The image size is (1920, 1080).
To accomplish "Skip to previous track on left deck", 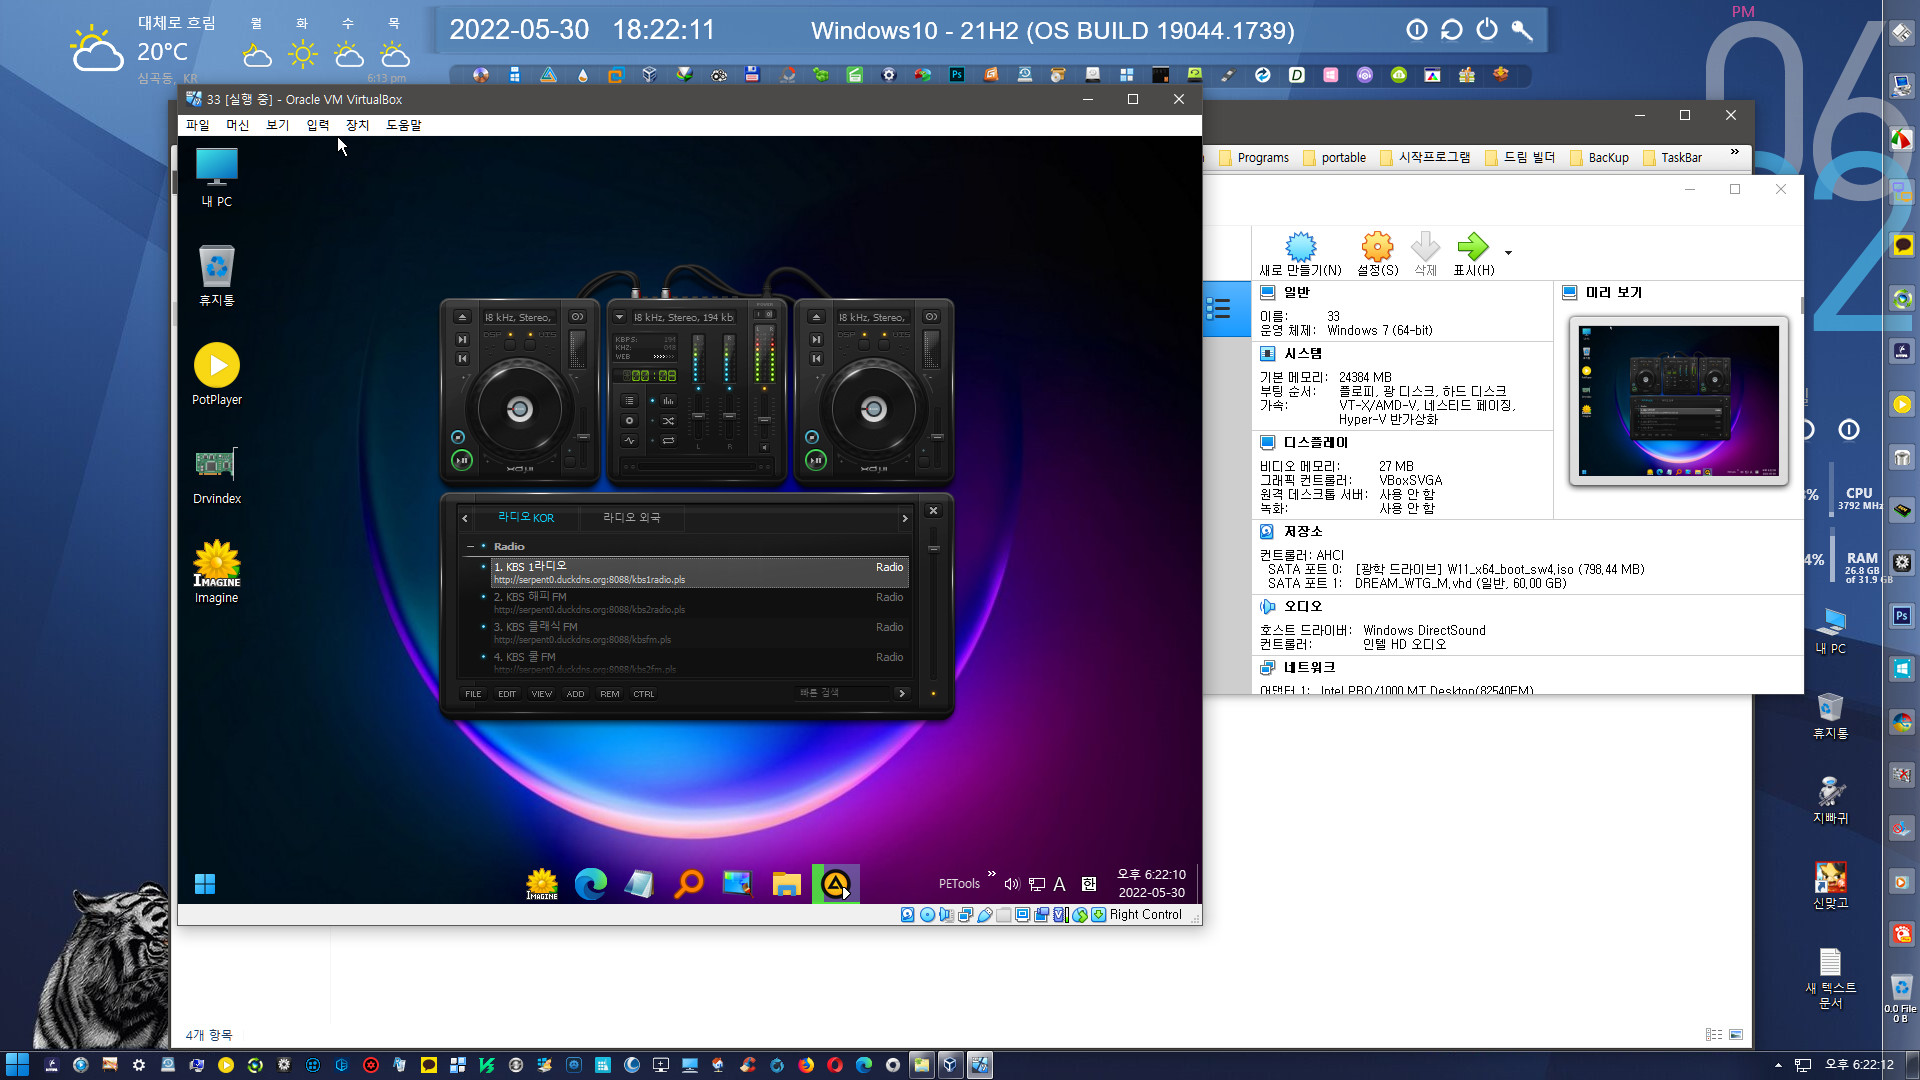I will tap(462, 359).
